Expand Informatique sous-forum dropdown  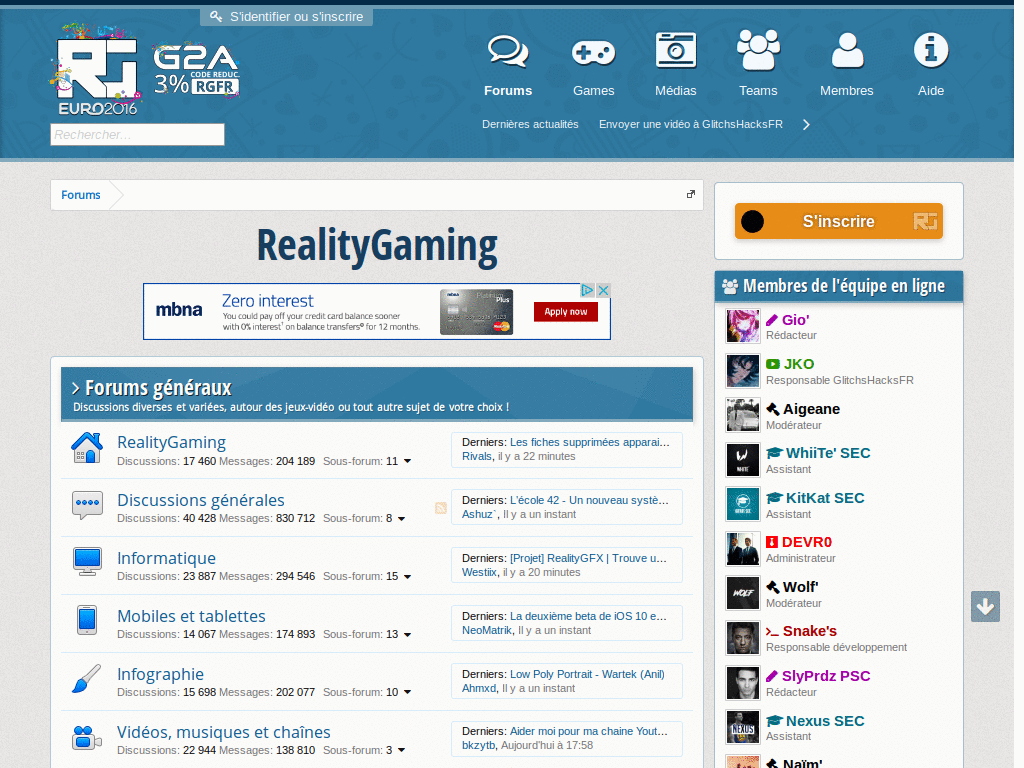pos(408,577)
